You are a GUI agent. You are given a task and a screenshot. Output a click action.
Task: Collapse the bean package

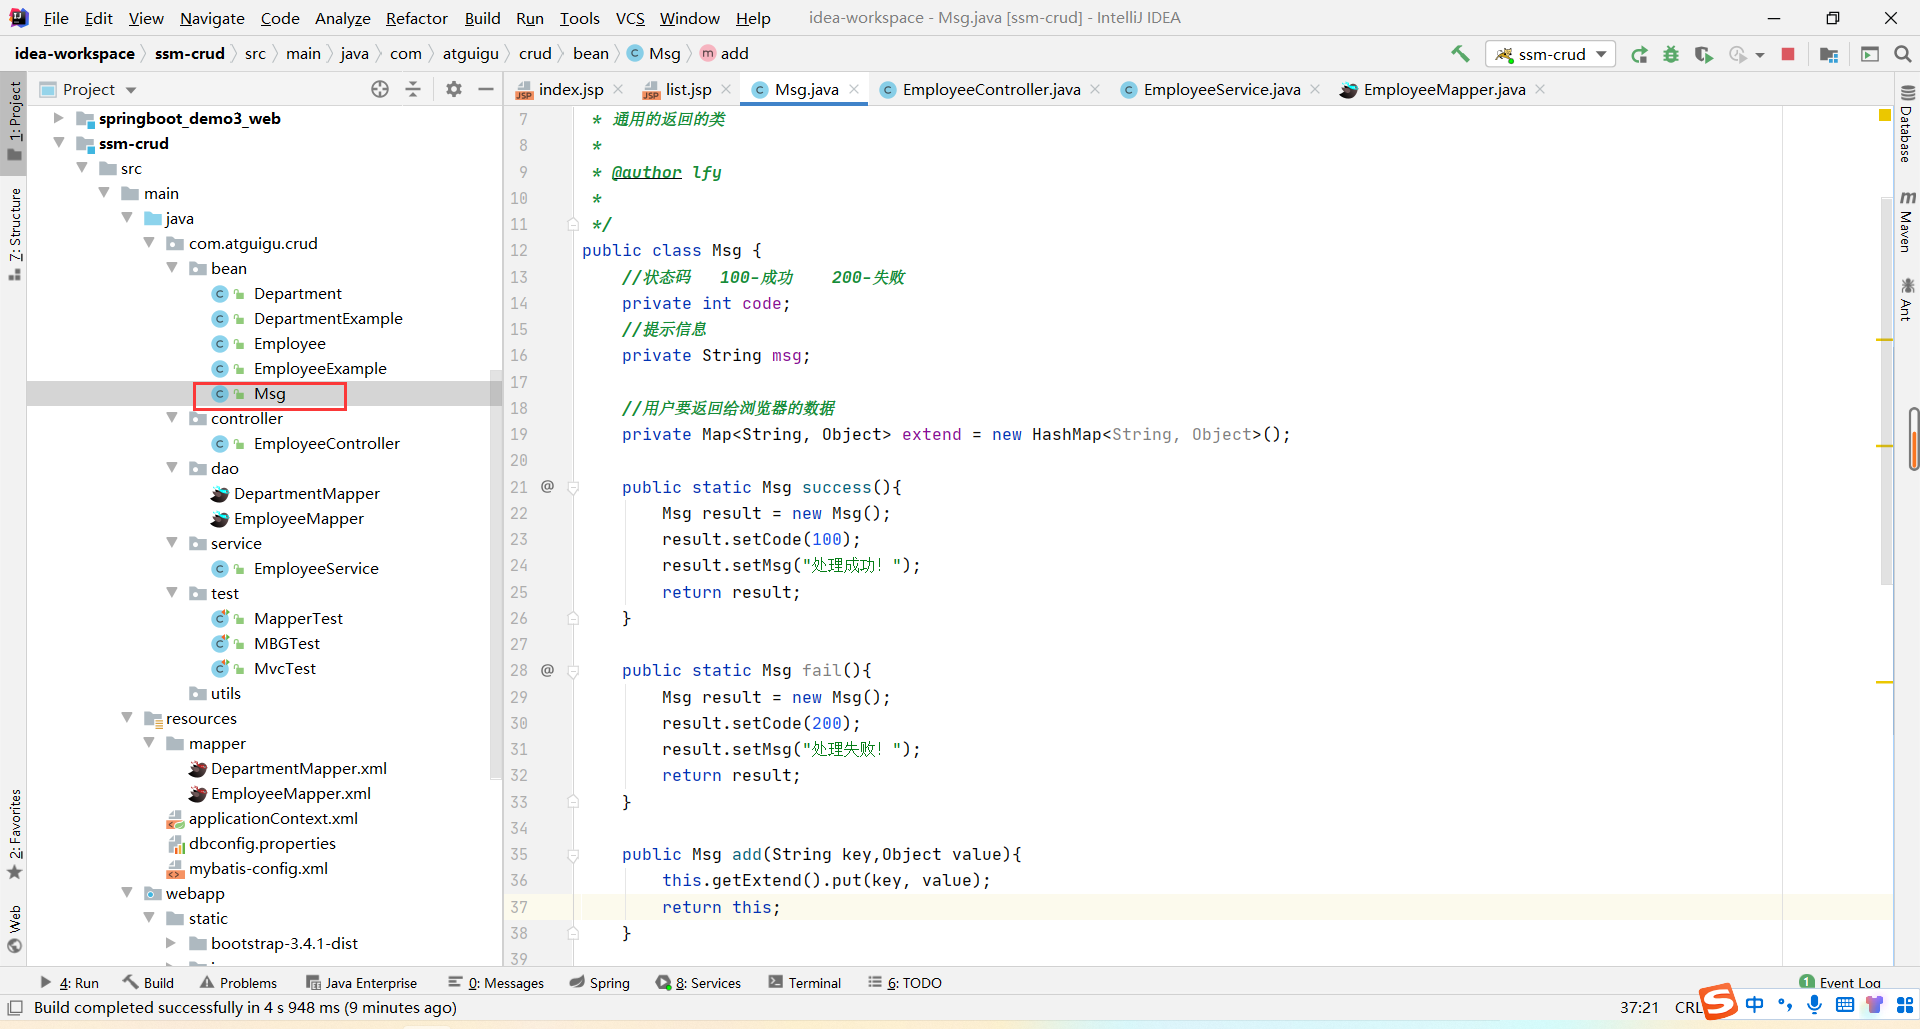pos(172,268)
